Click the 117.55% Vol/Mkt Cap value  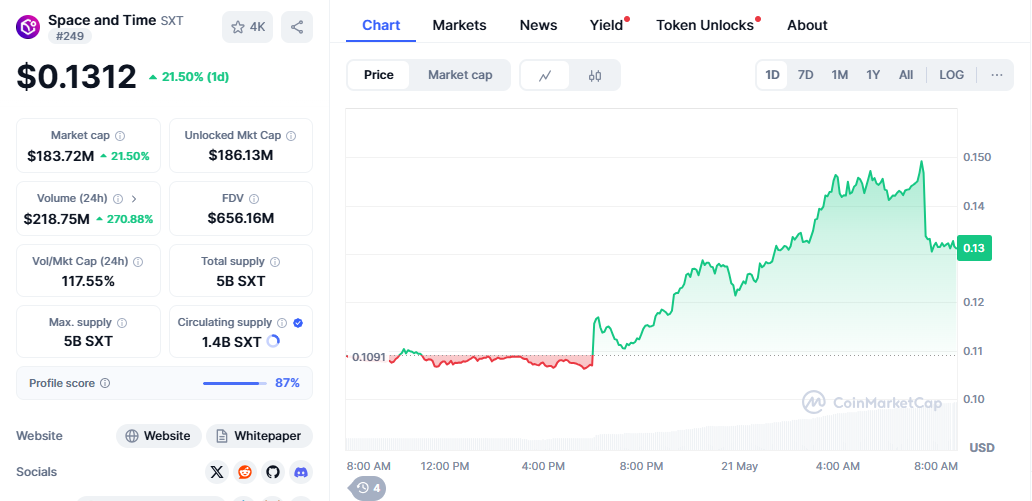tap(88, 282)
